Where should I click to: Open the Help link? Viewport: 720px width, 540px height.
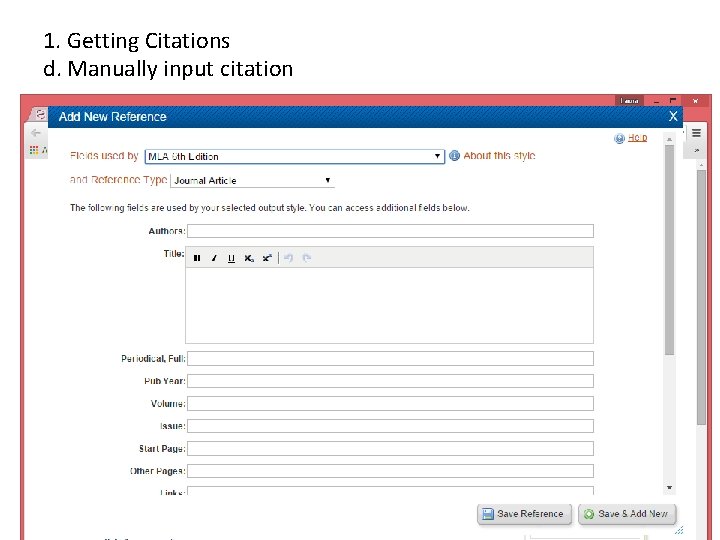(x=637, y=138)
